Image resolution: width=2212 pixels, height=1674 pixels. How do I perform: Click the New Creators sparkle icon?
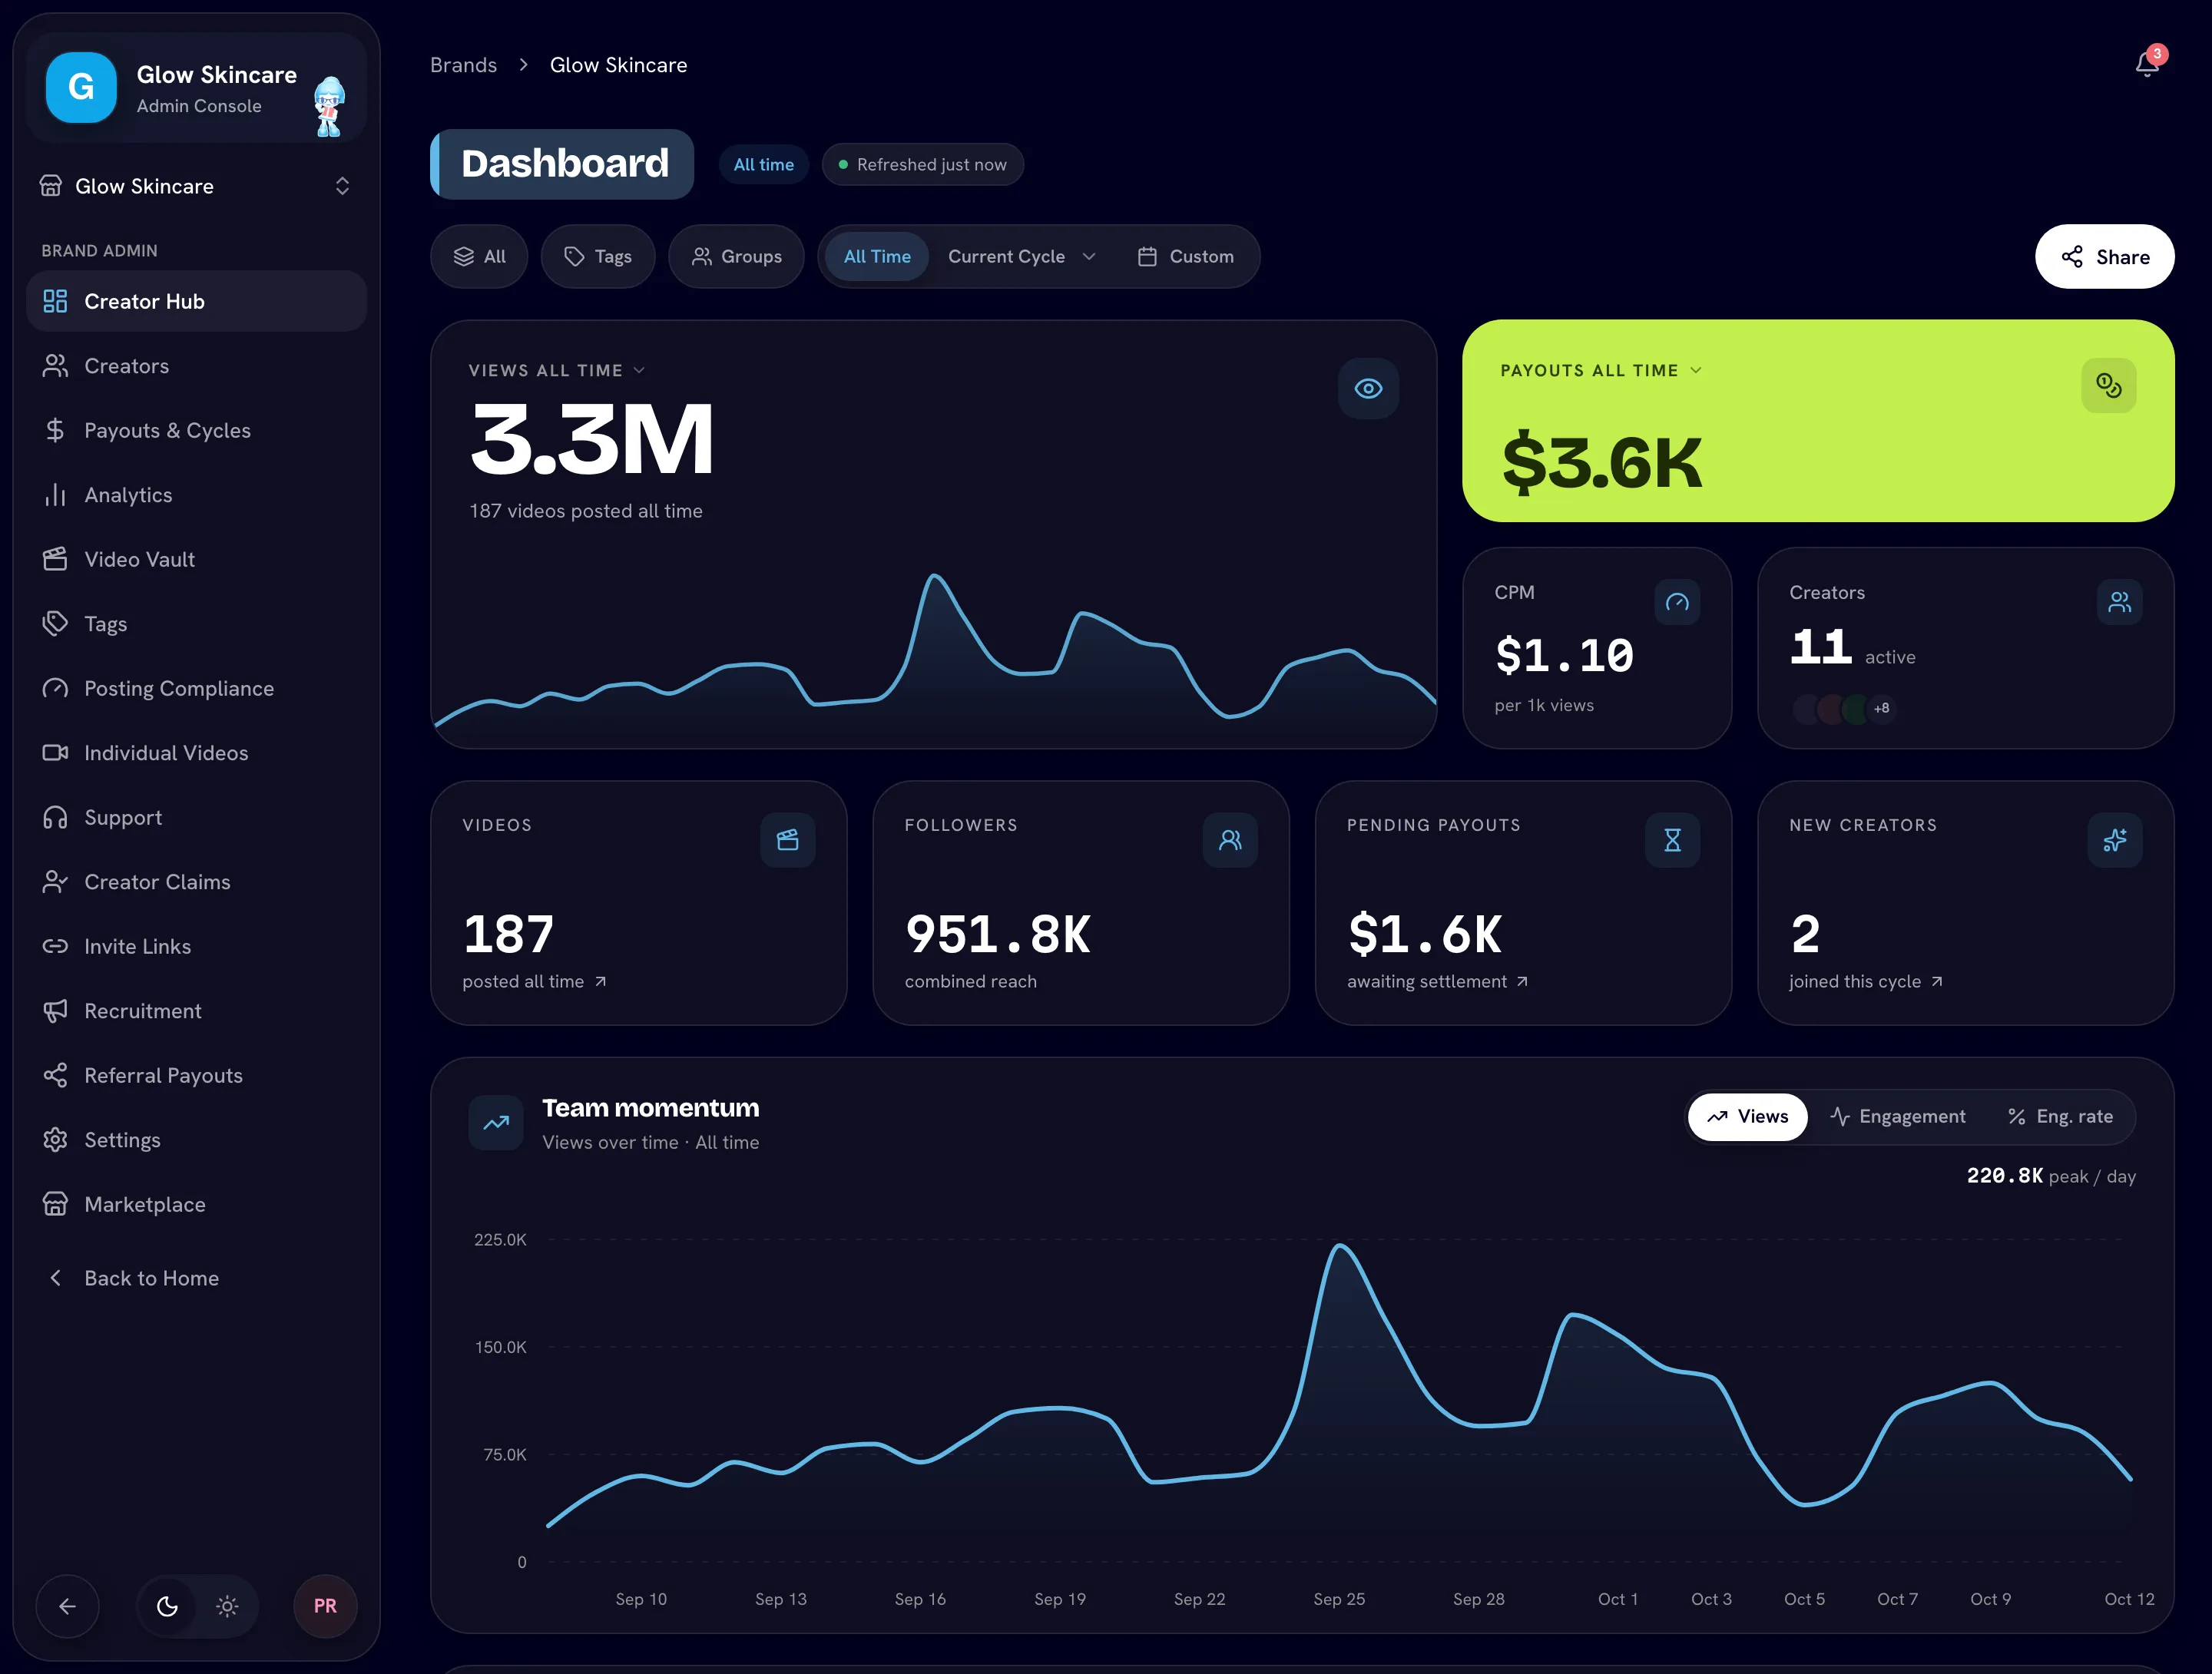(2114, 840)
